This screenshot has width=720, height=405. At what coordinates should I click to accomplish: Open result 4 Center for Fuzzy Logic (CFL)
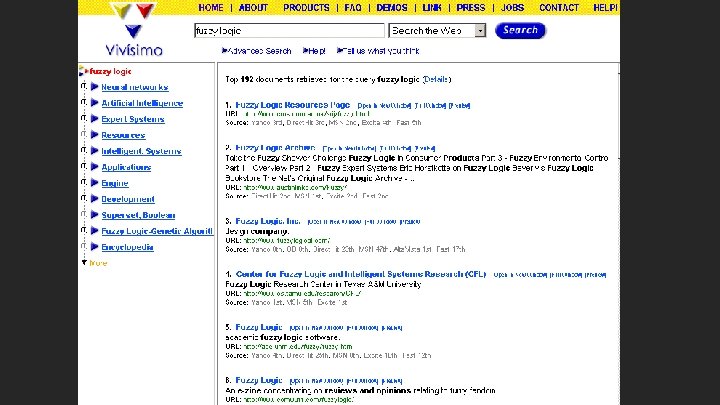pos(360,274)
